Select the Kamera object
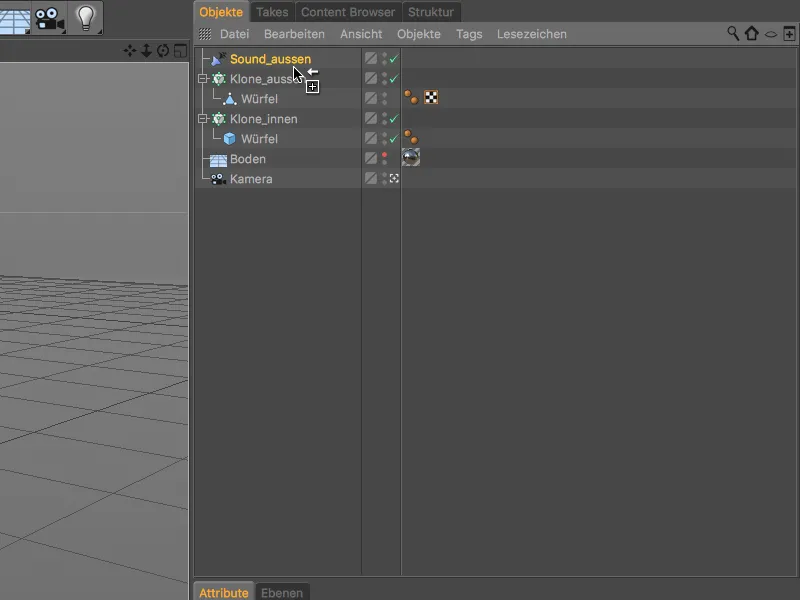Viewport: 800px width, 600px height. [251, 179]
